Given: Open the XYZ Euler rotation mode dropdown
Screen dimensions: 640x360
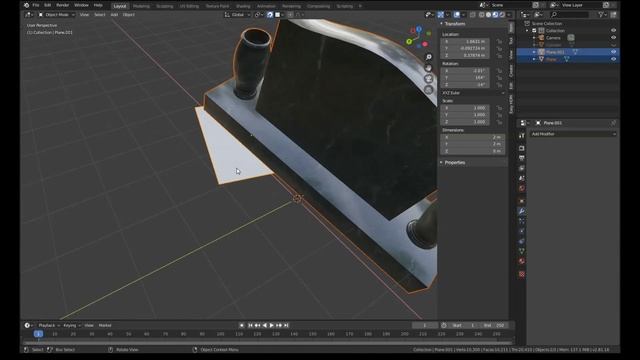Looking at the screenshot, I should click(x=473, y=93).
